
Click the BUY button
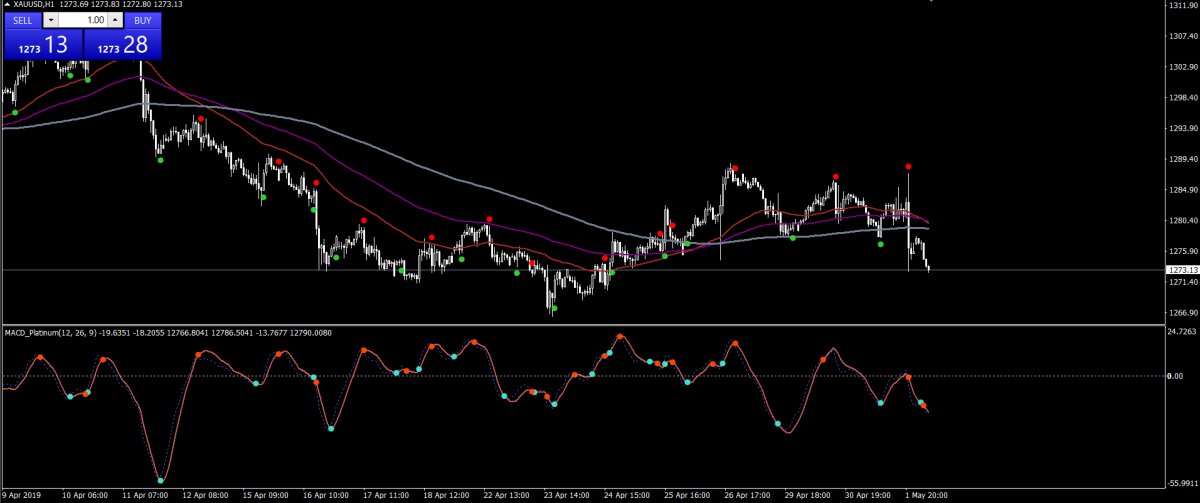[143, 20]
